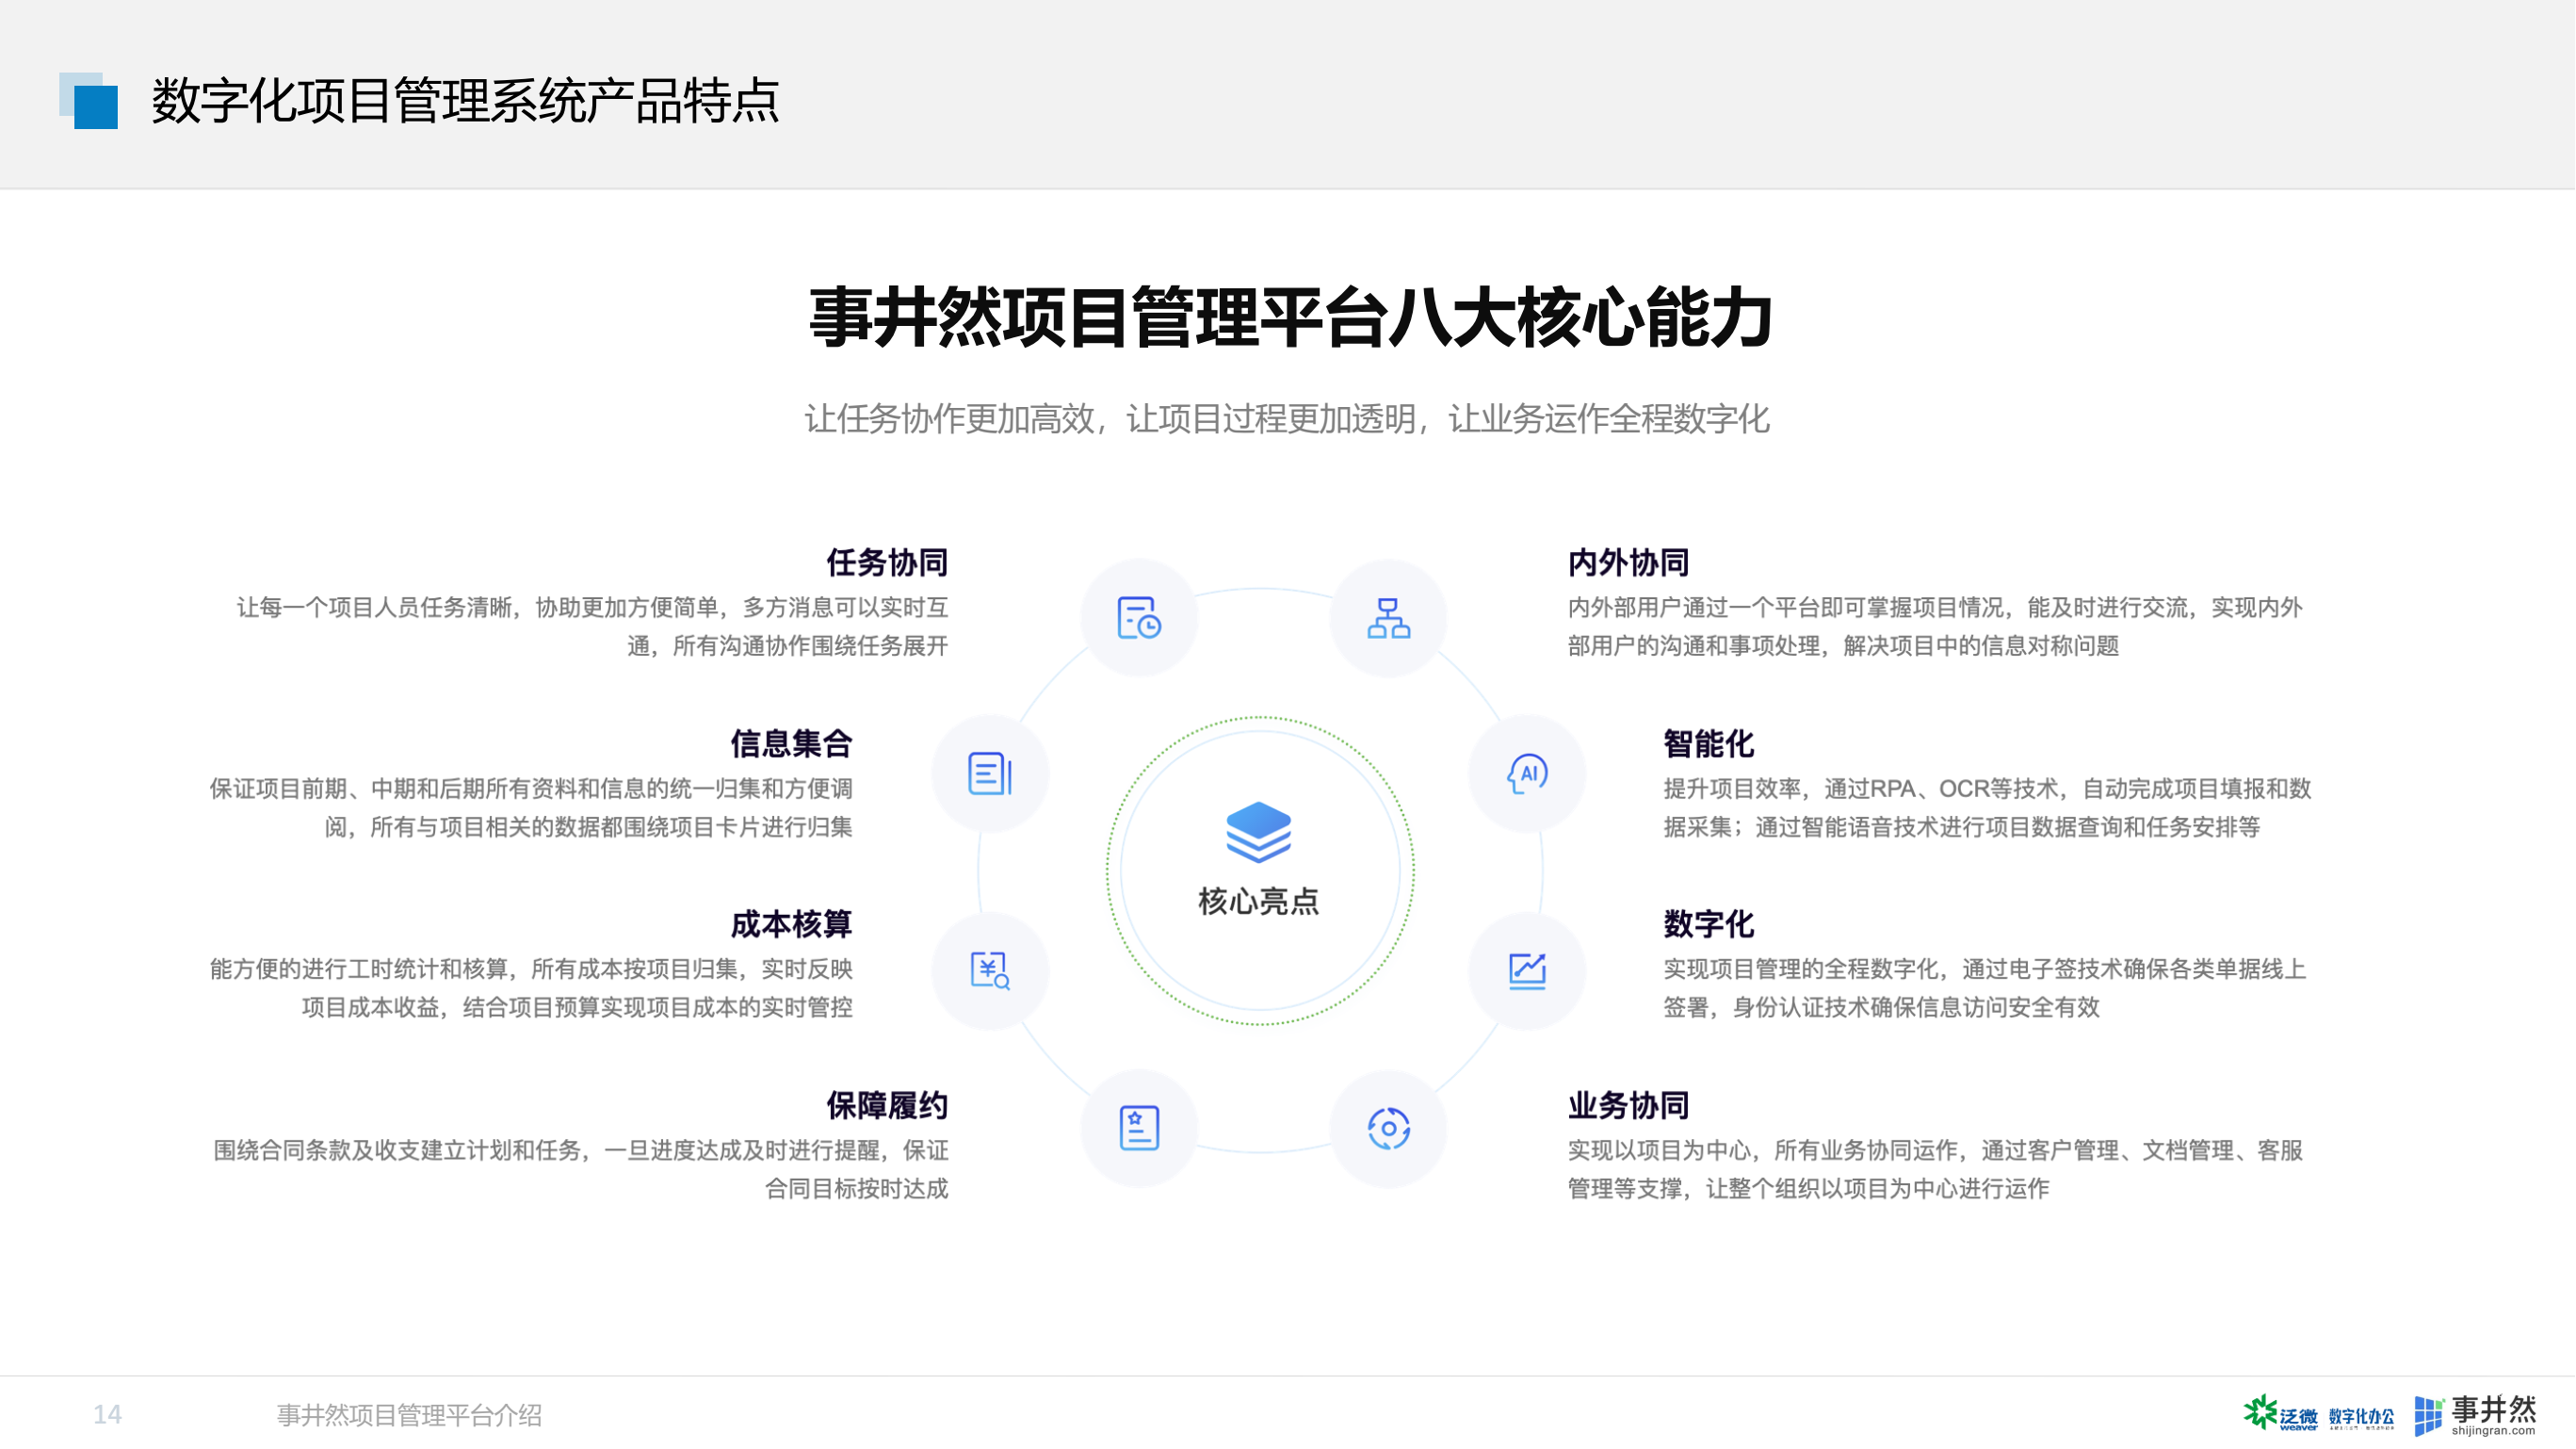Select the heading 成本核算

coord(791,923)
